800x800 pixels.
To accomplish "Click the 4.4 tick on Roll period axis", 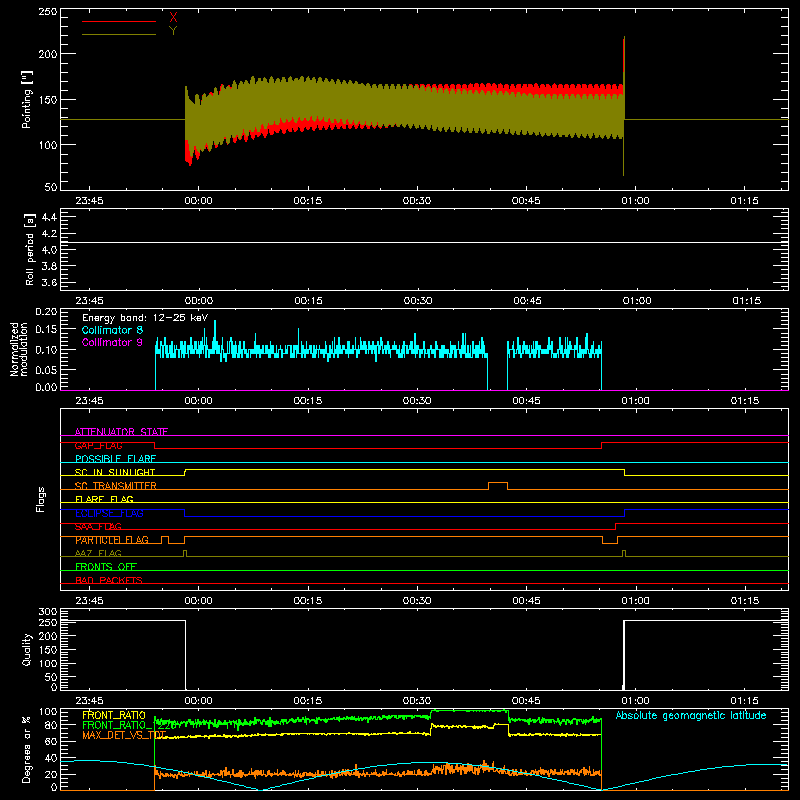I will [x=49, y=217].
